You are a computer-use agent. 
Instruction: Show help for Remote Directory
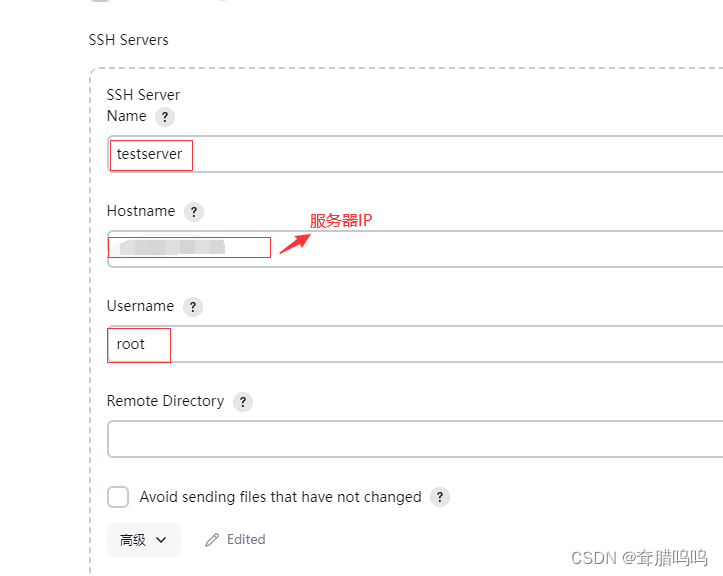[x=243, y=402]
